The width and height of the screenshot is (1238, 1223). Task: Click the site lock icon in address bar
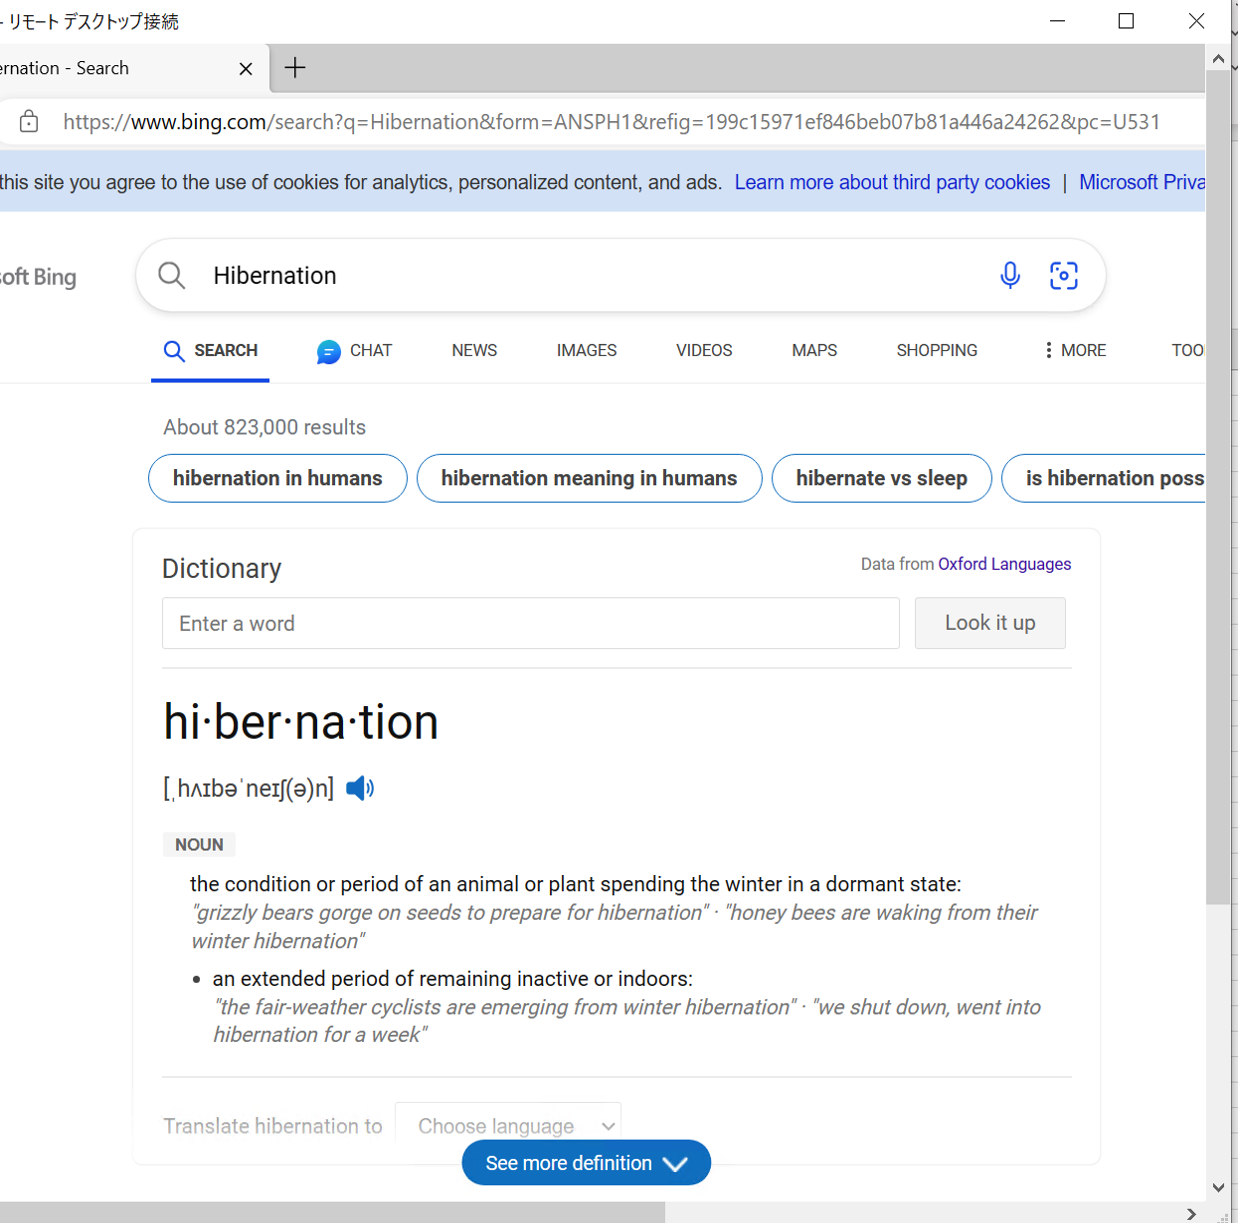[29, 122]
